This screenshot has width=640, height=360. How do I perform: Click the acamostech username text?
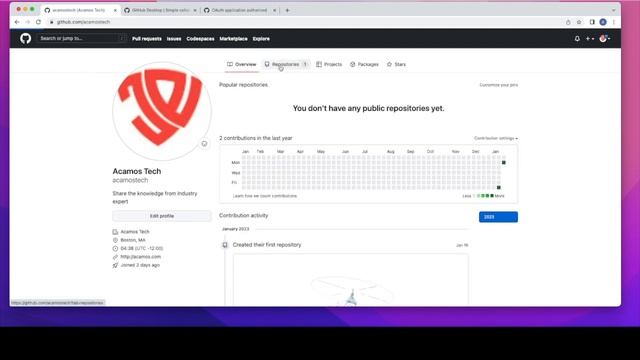point(130,180)
